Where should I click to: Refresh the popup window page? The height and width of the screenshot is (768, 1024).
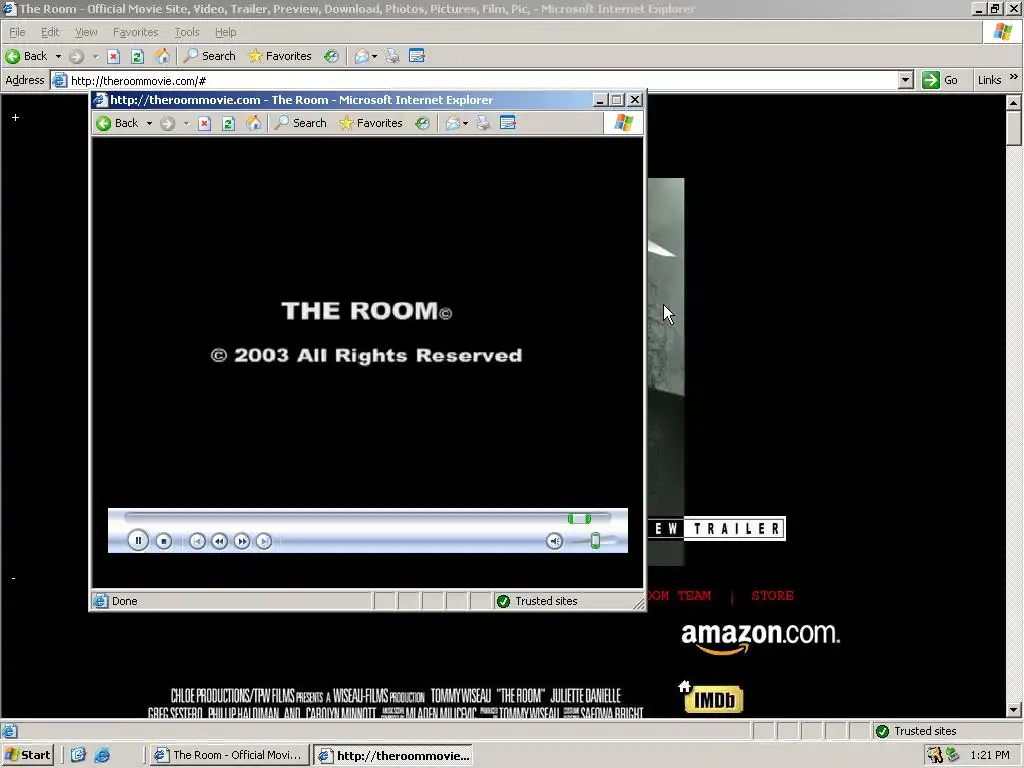pos(228,123)
